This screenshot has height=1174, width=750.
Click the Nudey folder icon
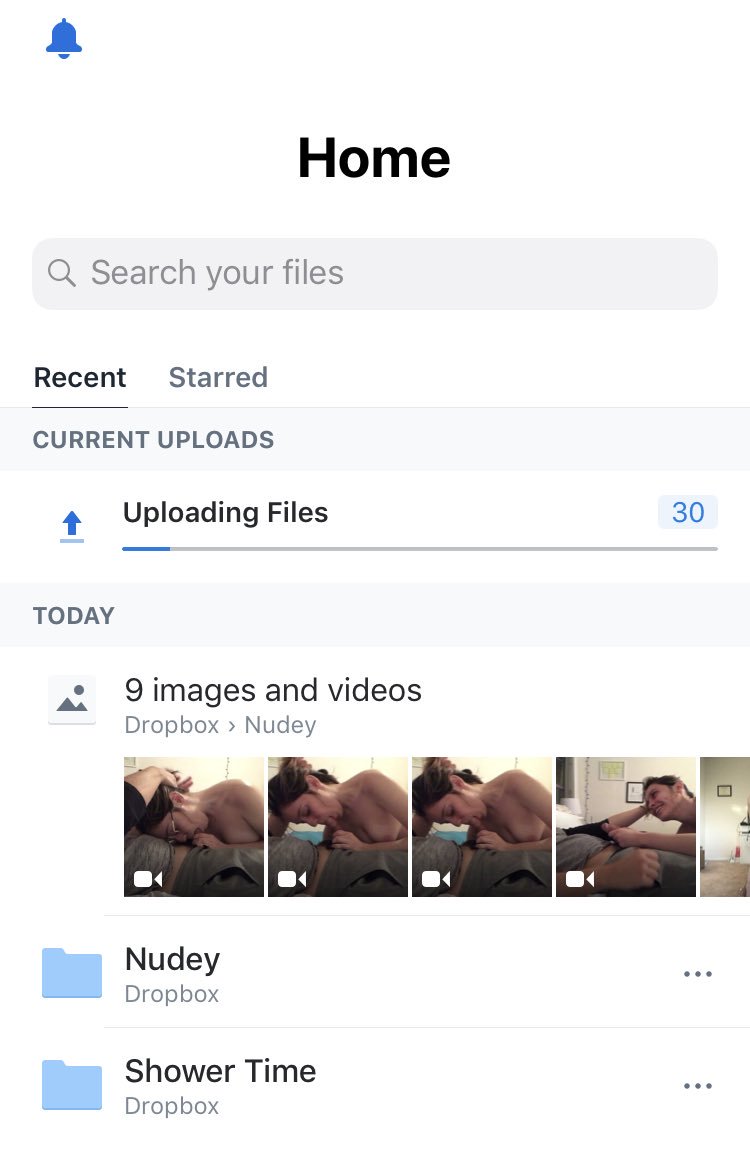pyautogui.click(x=72, y=973)
